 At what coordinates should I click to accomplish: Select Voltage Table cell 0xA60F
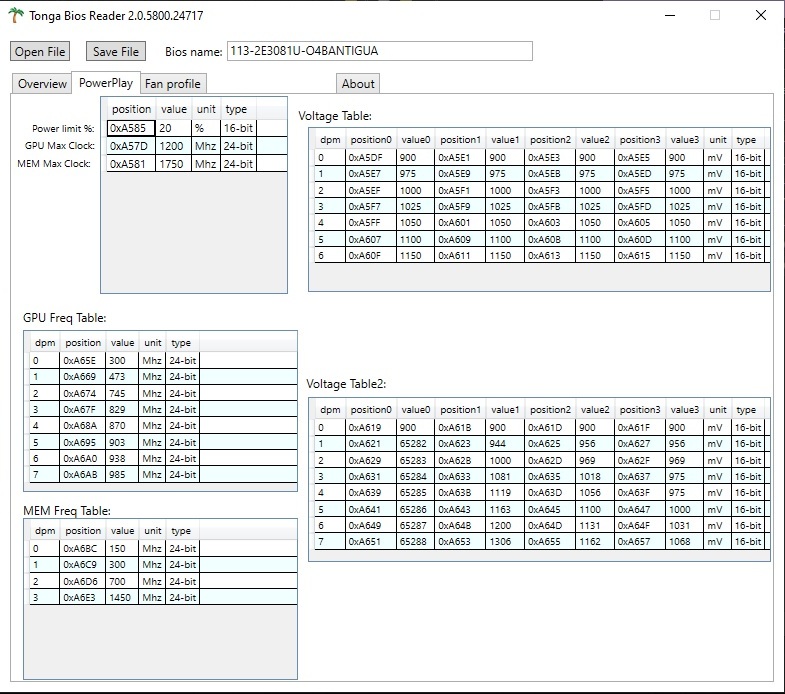371,255
